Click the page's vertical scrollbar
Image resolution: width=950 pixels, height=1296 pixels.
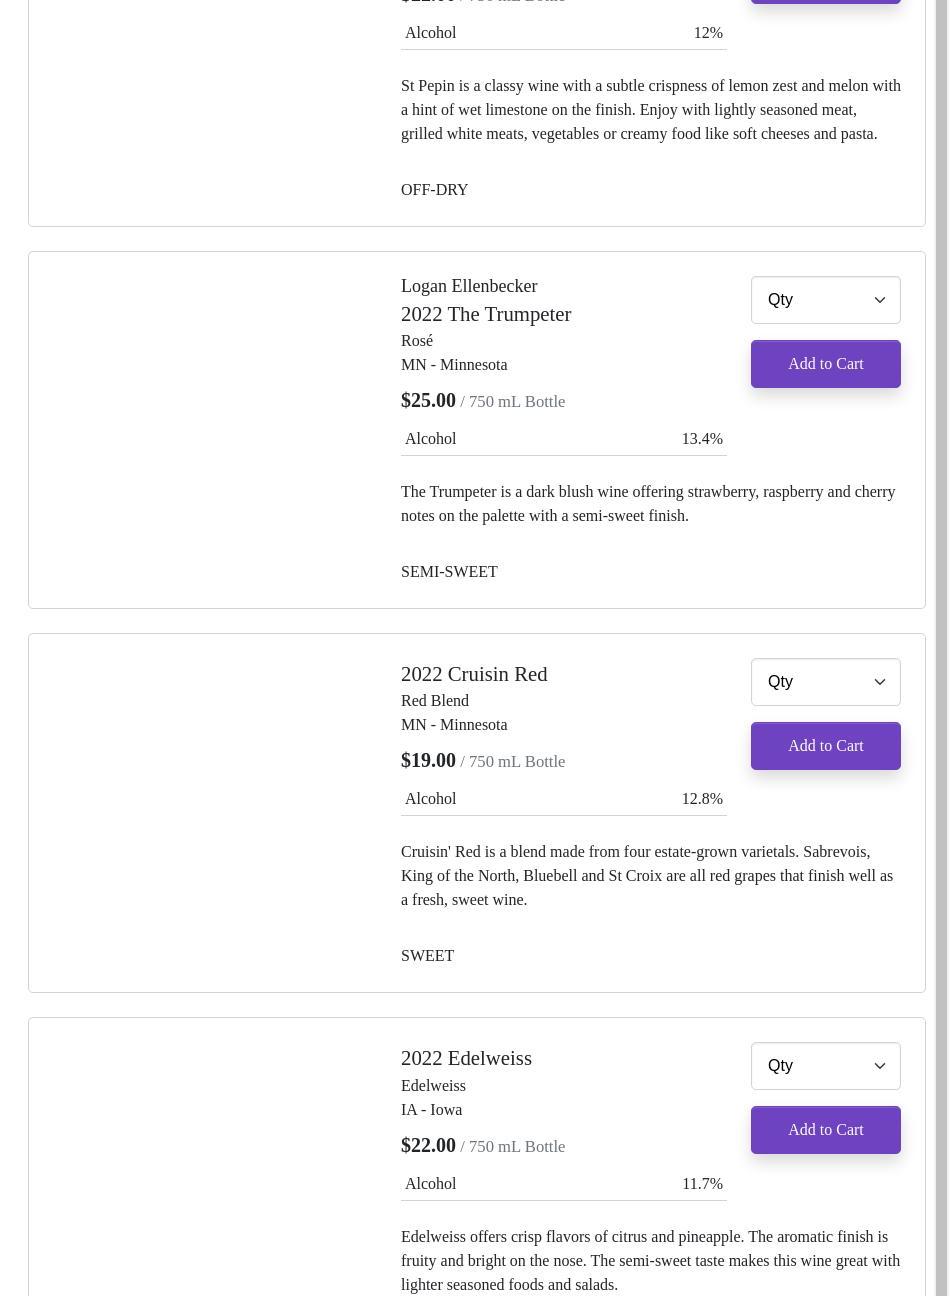(941, 648)
